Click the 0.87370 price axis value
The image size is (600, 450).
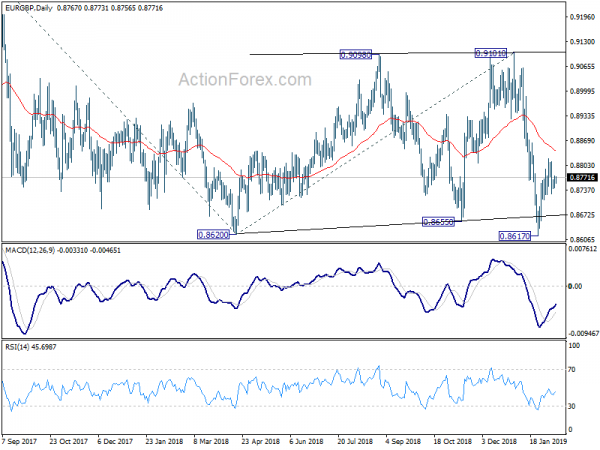582,190
